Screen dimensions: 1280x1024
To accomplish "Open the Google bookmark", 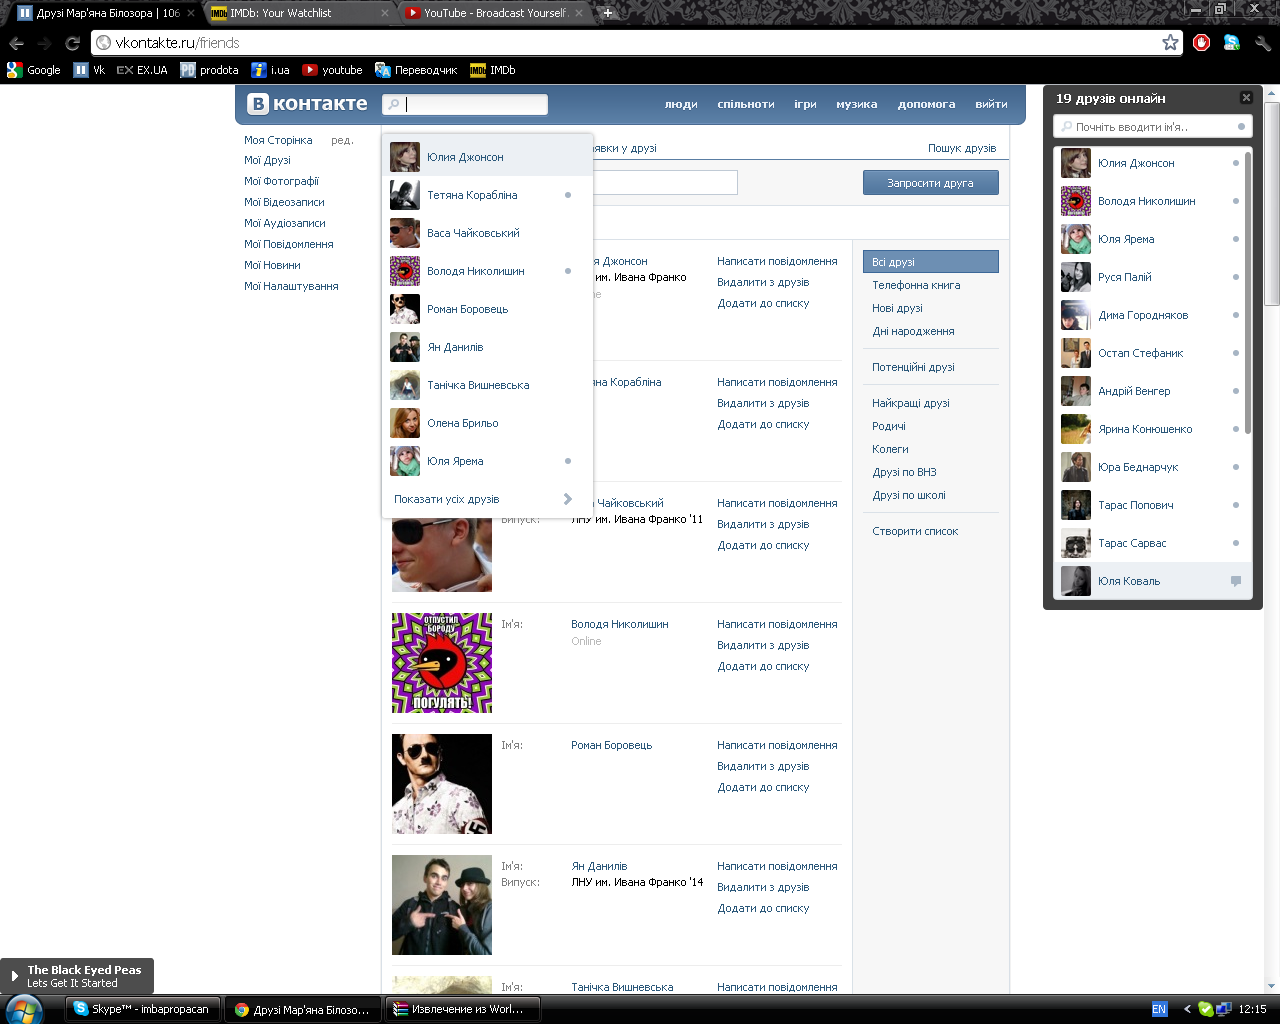I will (x=33, y=70).
